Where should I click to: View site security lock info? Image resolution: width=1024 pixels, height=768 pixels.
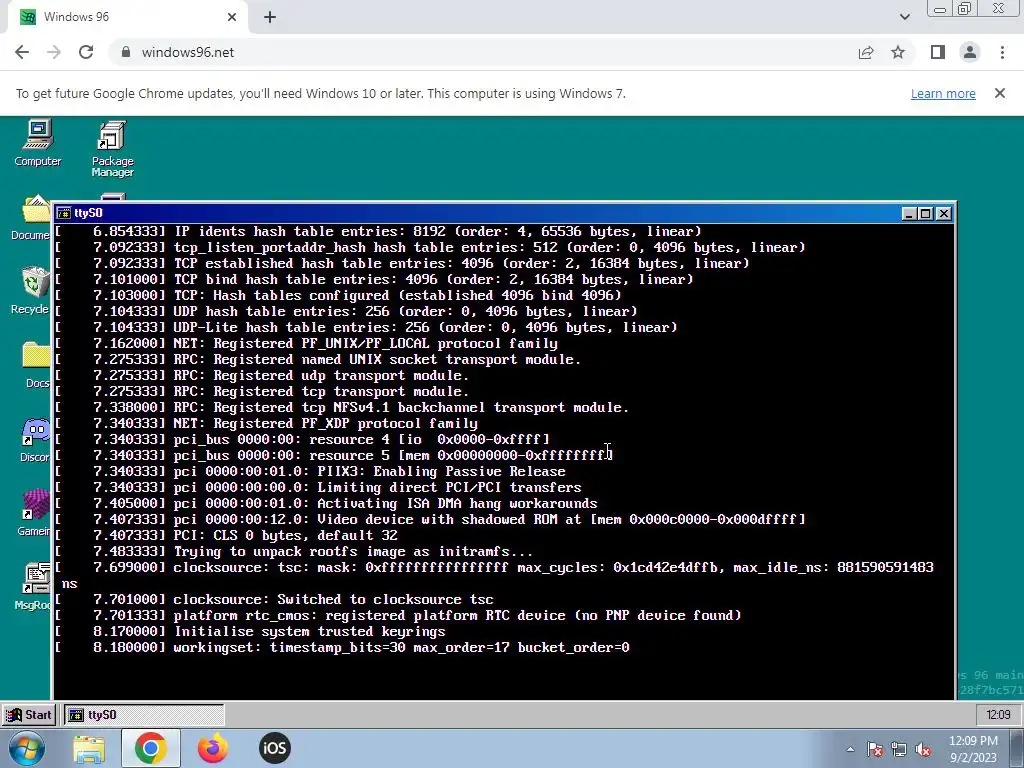[126, 52]
